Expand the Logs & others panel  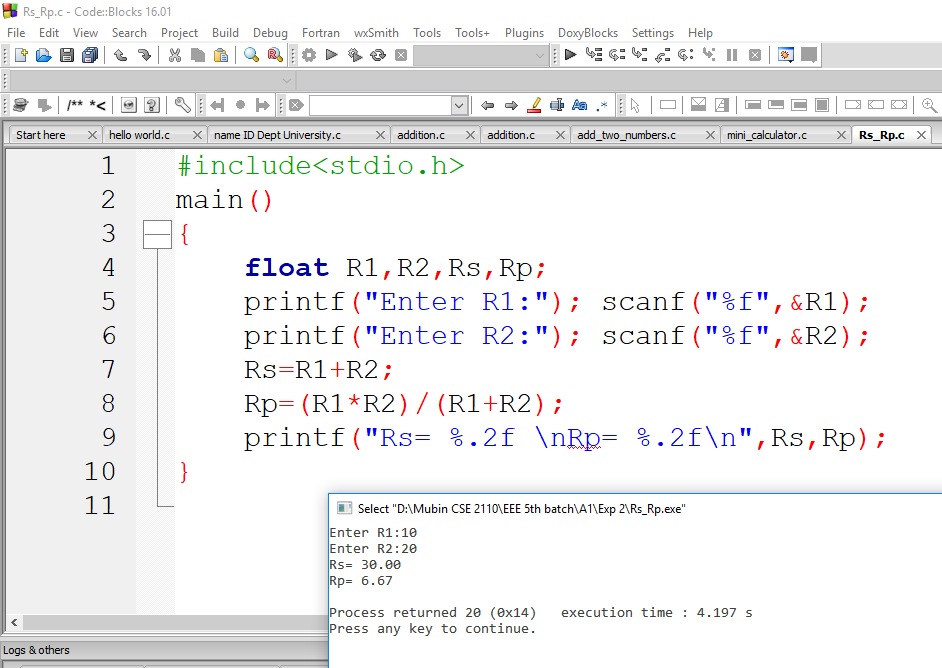36,650
